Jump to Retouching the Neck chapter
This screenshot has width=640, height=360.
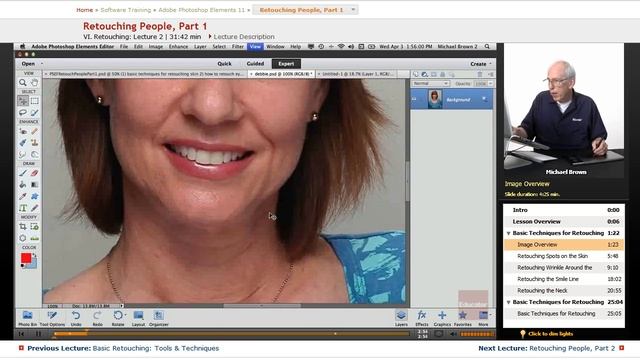pyautogui.click(x=564, y=291)
